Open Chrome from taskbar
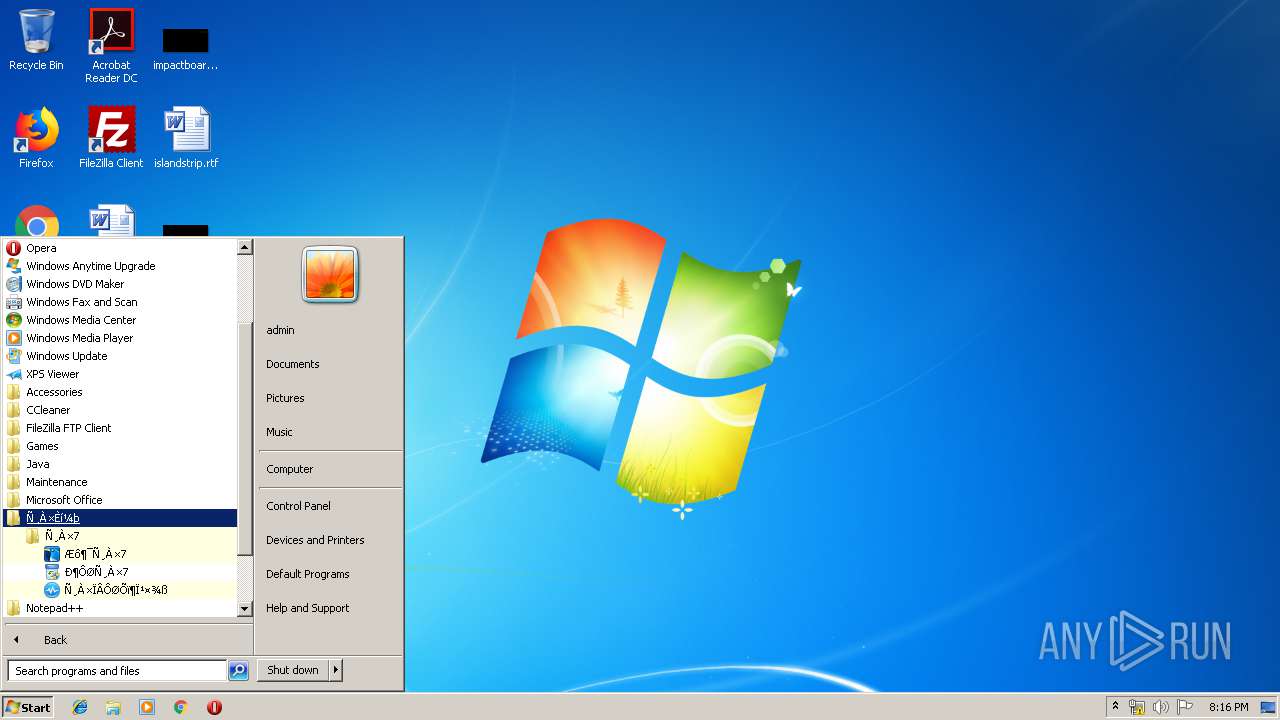 [181, 707]
